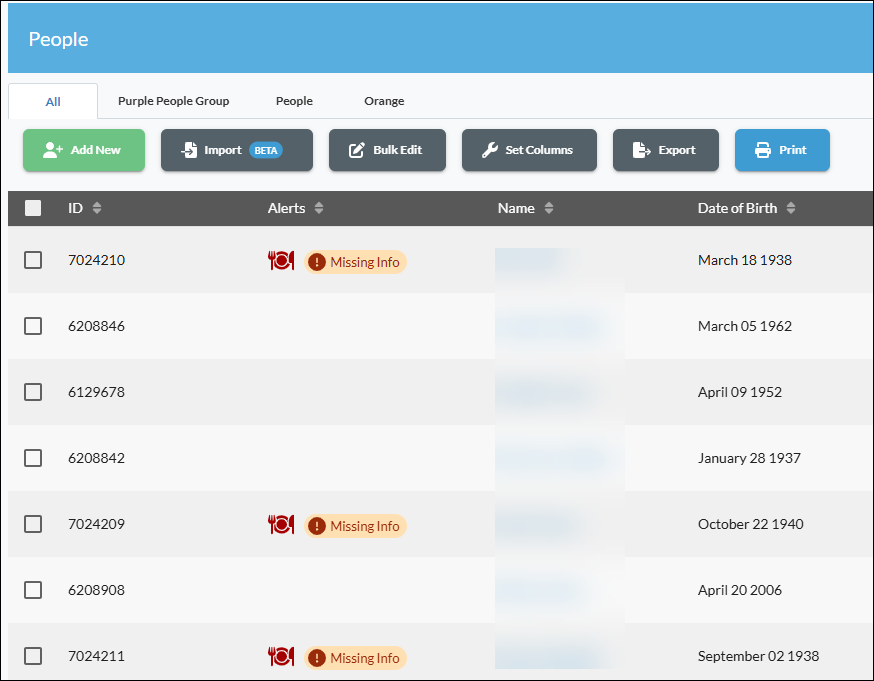The height and width of the screenshot is (681, 874).
Task: Click the Export button
Action: [666, 150]
